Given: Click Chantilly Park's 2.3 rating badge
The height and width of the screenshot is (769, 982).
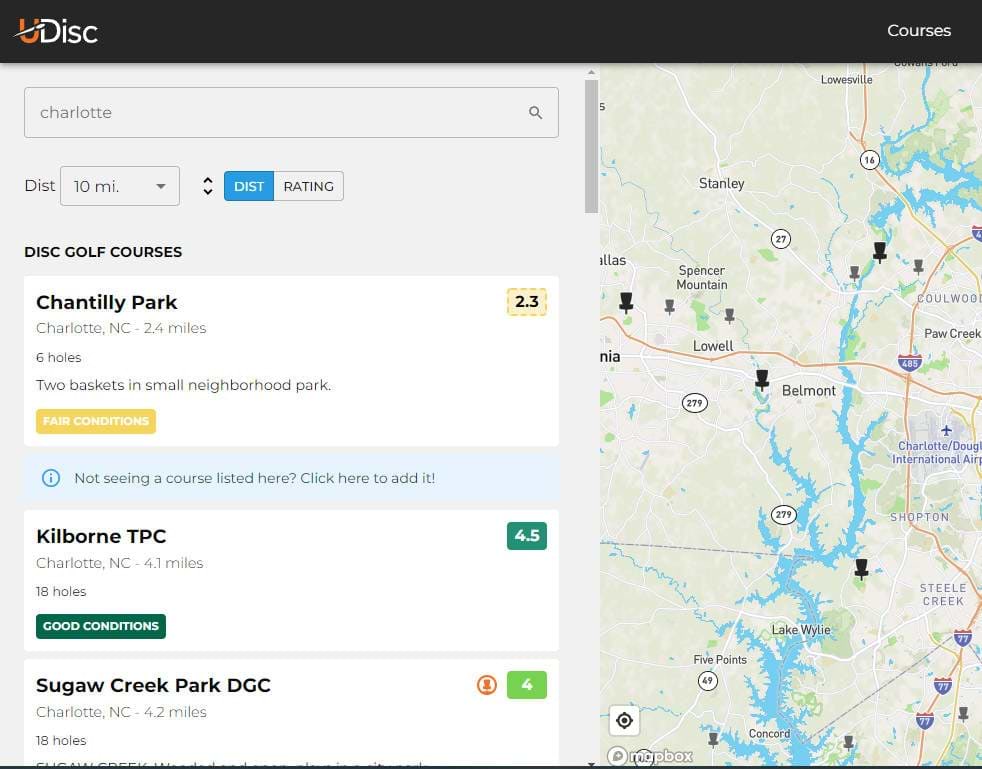Looking at the screenshot, I should pyautogui.click(x=526, y=302).
